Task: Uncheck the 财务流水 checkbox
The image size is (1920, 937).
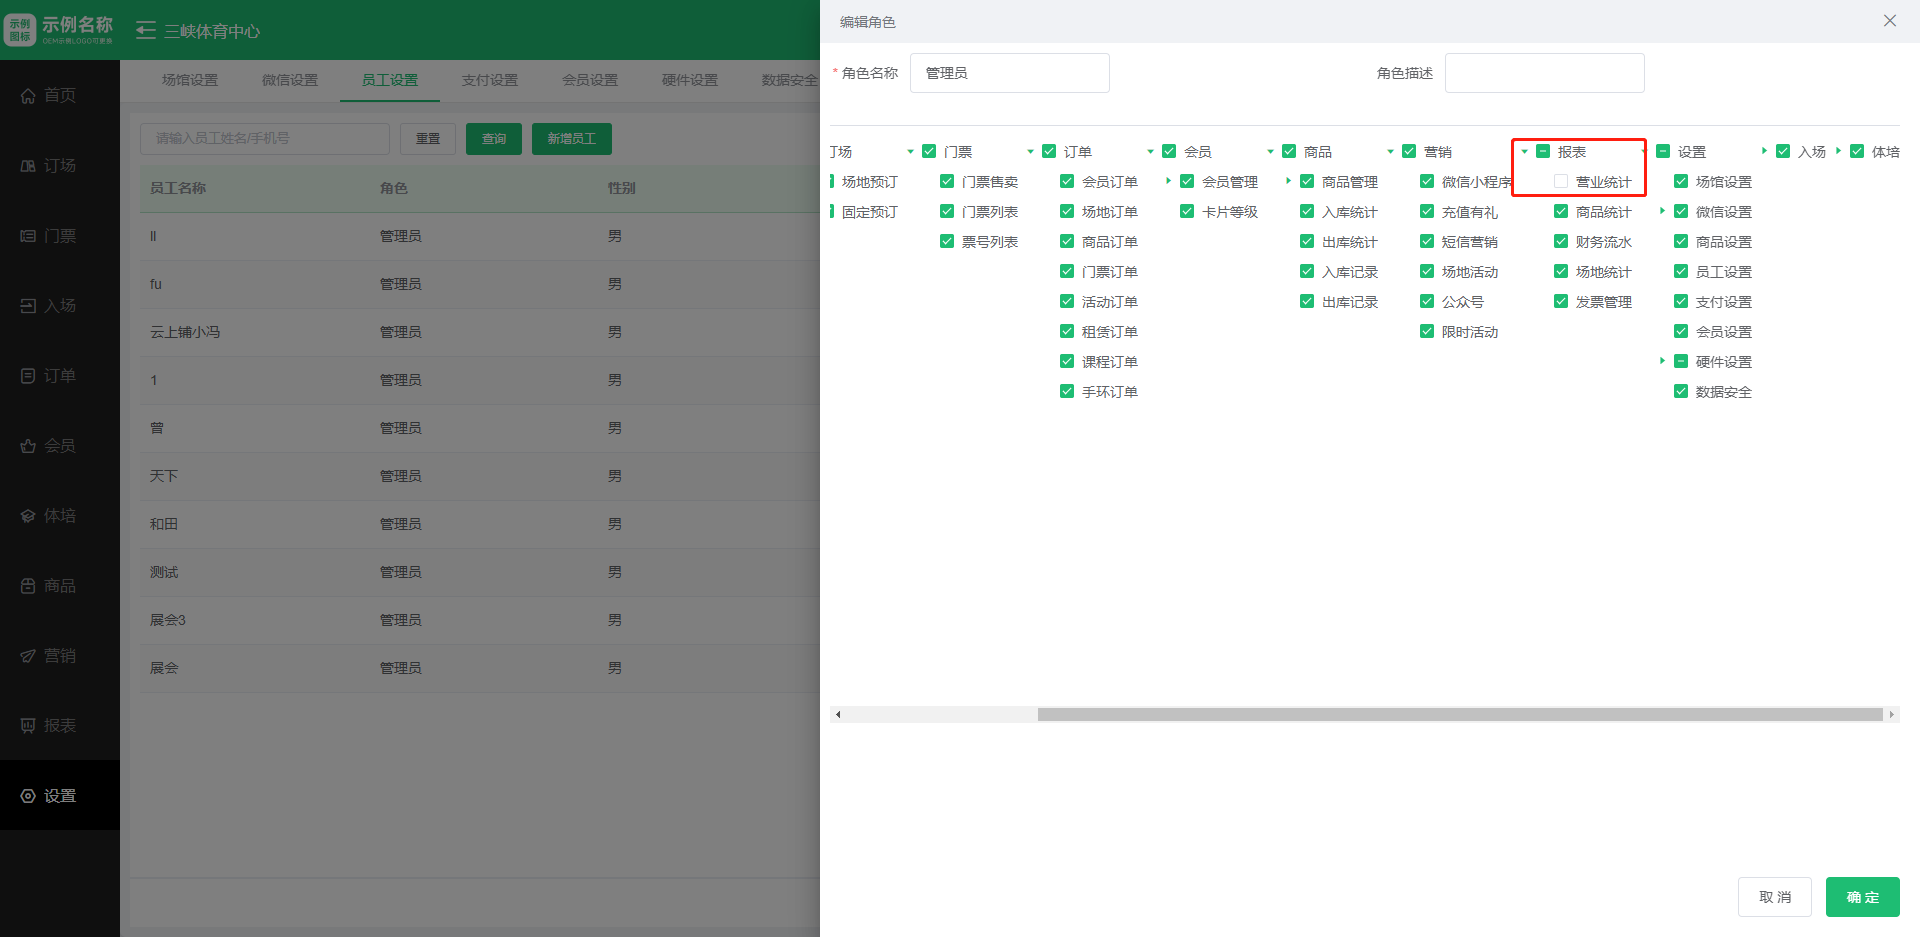Action: 1561,242
